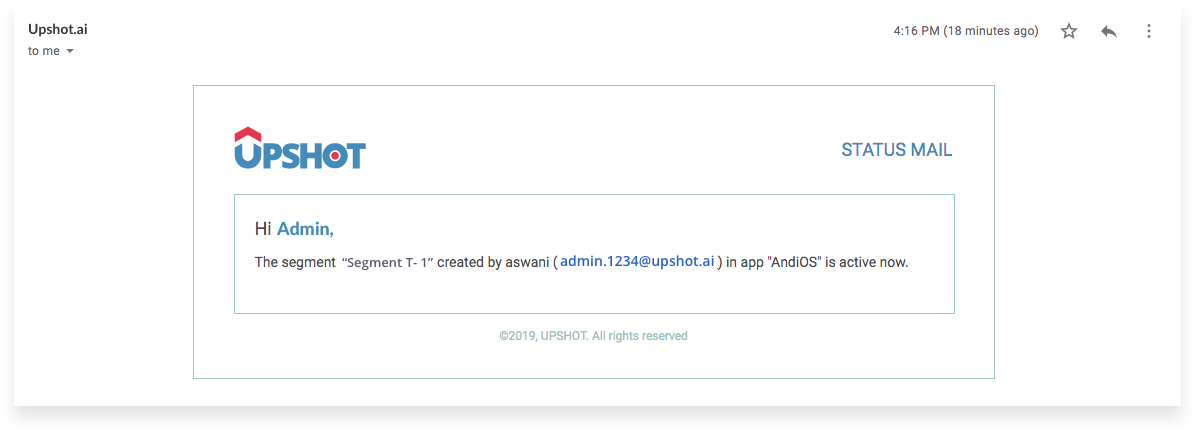Viewport: 1195px width, 432px height.
Task: Click the "18 minutes ago" relative time
Action: (991, 31)
